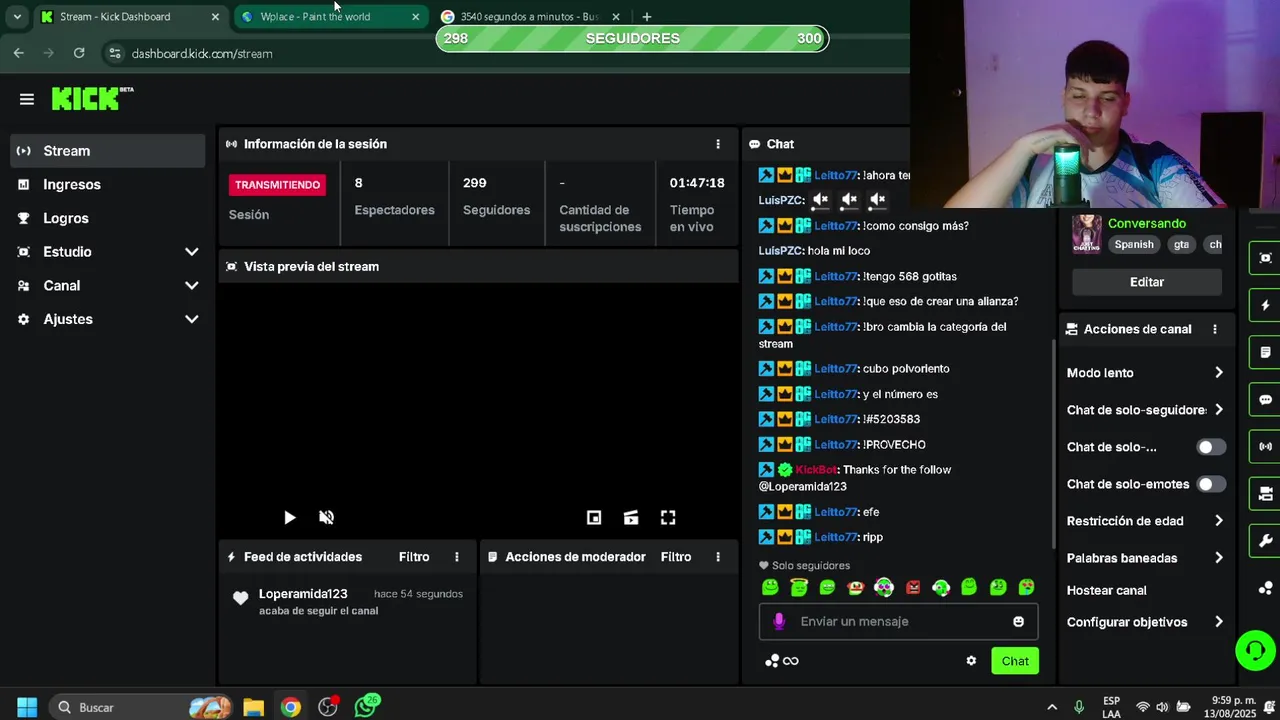Click the taskbar Buscar search box

[x=140, y=707]
